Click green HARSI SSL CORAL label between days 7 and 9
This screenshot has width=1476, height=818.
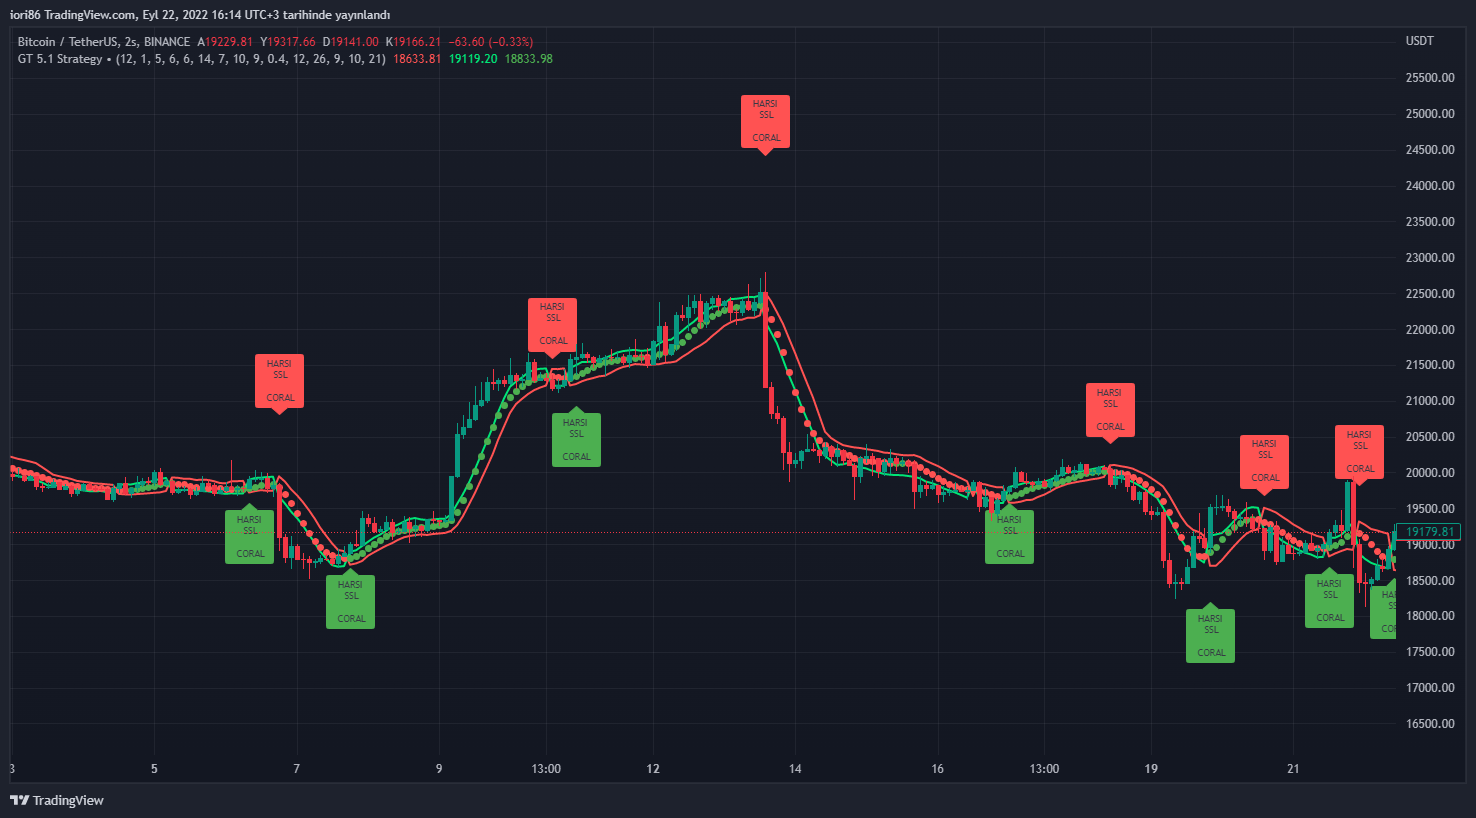(350, 602)
